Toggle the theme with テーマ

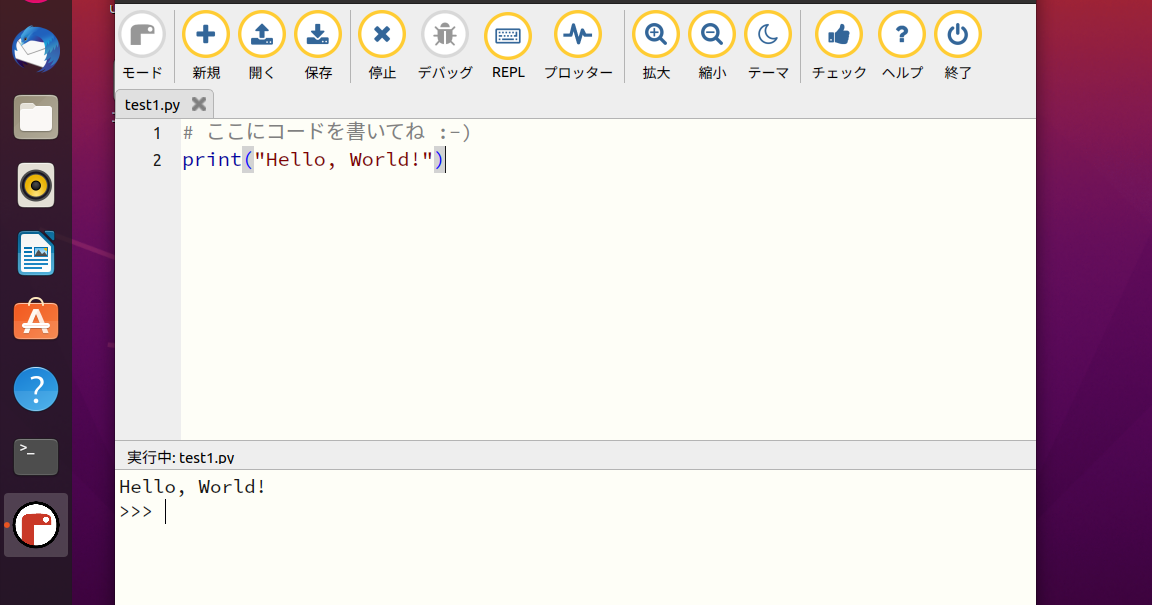pos(767,33)
